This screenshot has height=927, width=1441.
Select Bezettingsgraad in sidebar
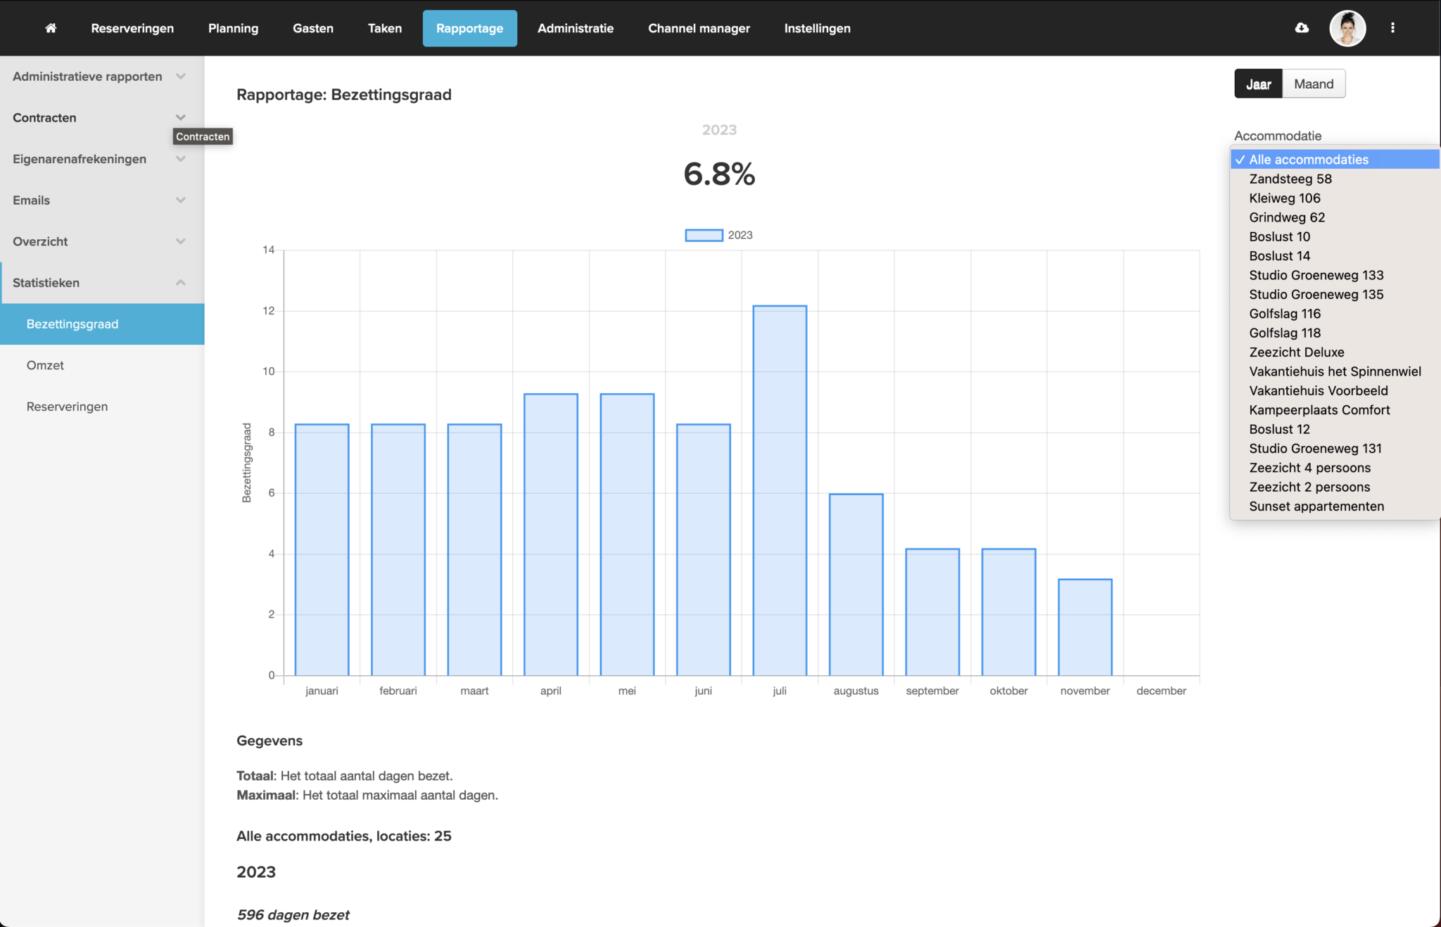click(72, 324)
